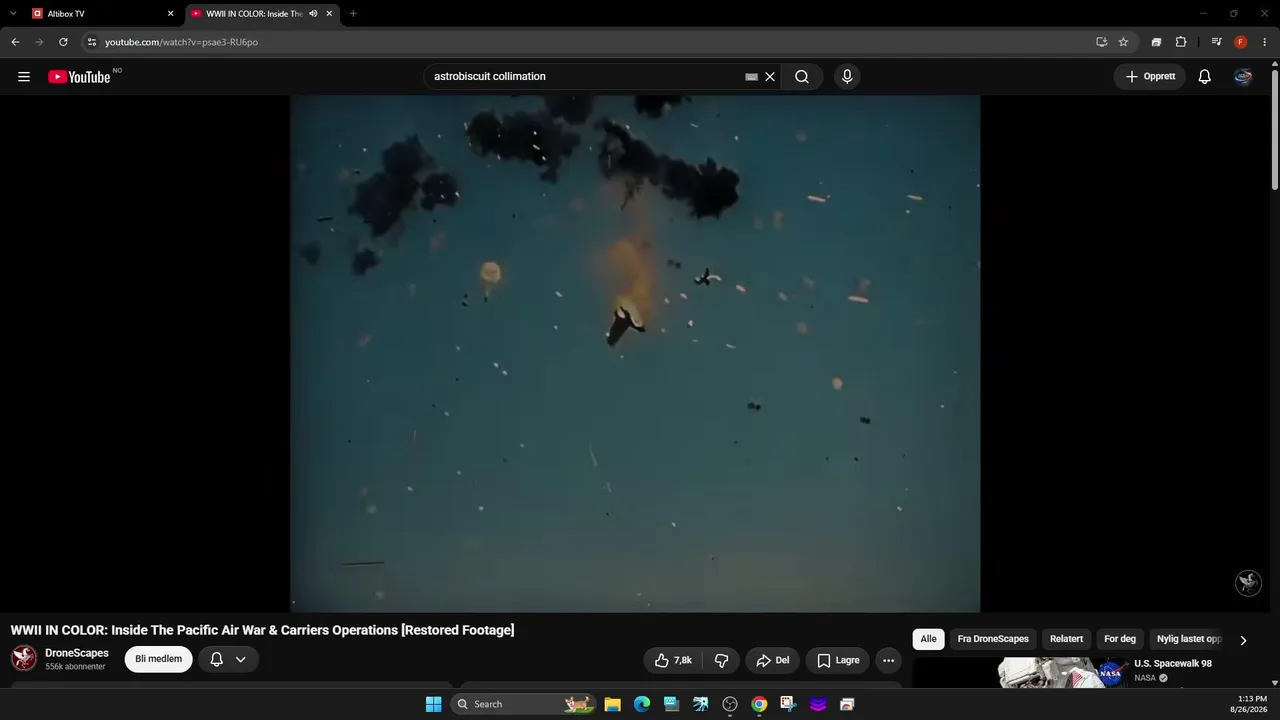Click the channel watermark on video corner

pyautogui.click(x=1249, y=583)
